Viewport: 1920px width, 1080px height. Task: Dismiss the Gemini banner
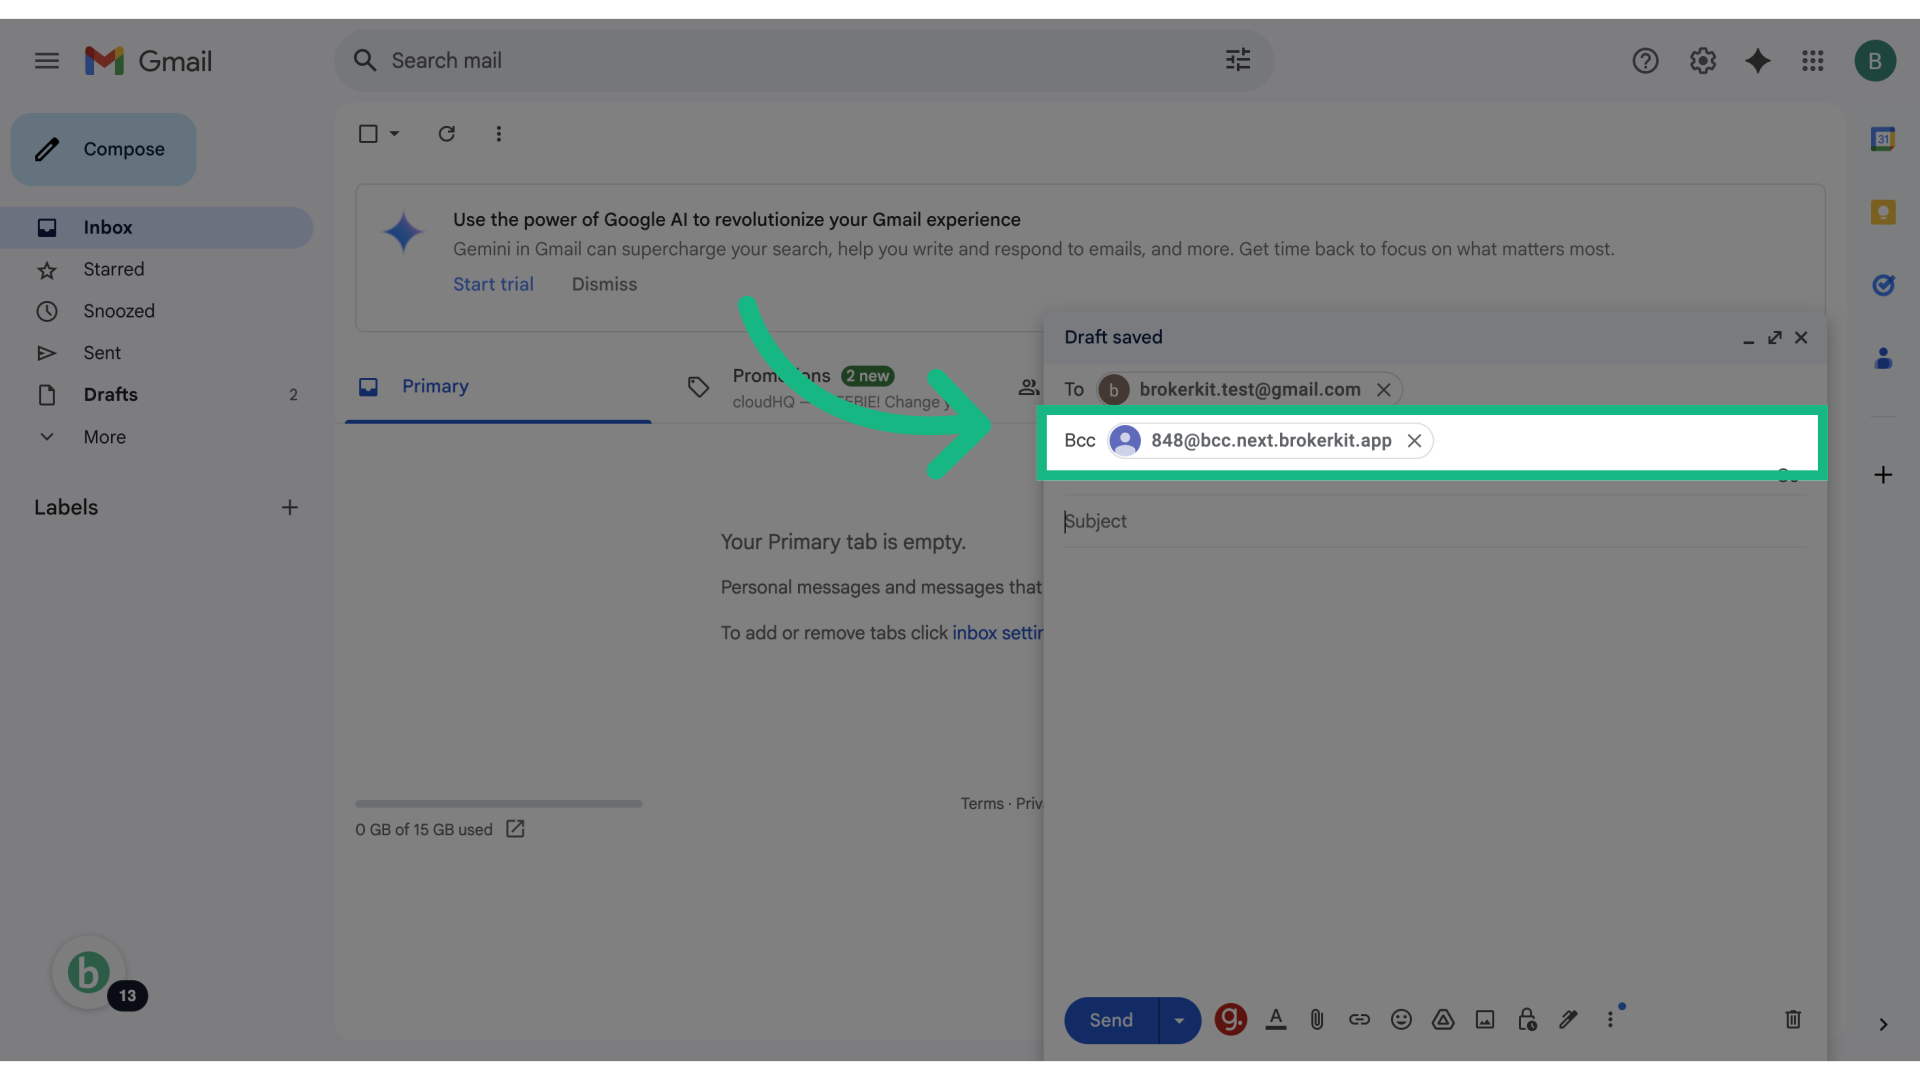click(604, 284)
